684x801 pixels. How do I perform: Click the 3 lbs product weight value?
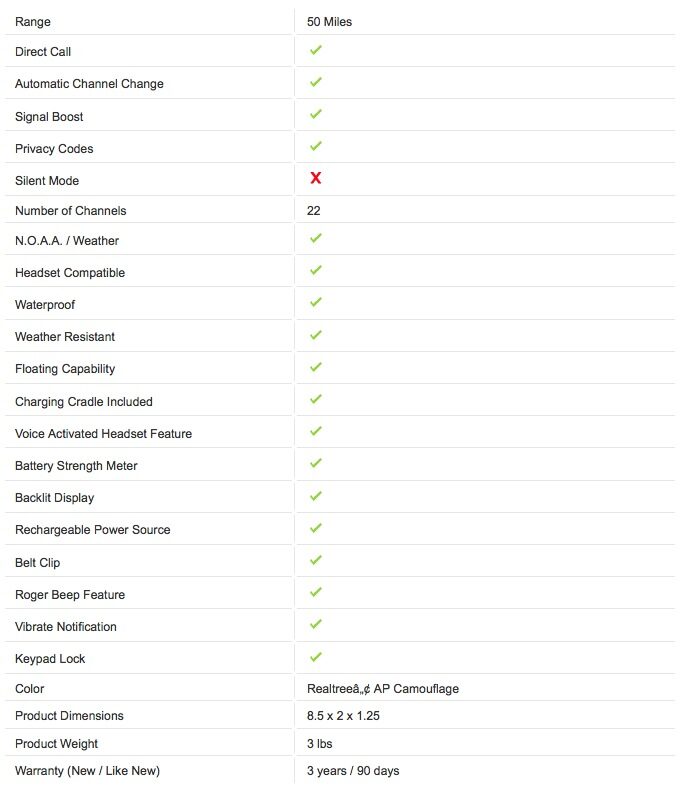tap(320, 744)
